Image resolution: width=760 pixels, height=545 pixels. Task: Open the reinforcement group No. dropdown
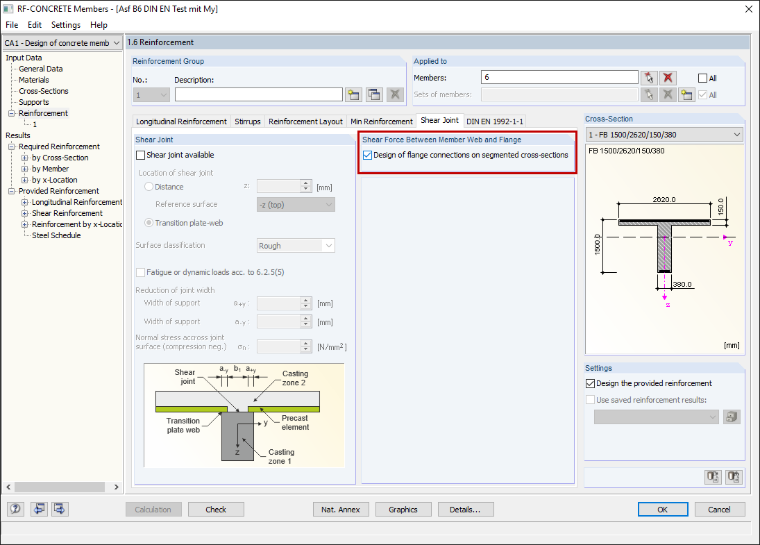[x=151, y=95]
